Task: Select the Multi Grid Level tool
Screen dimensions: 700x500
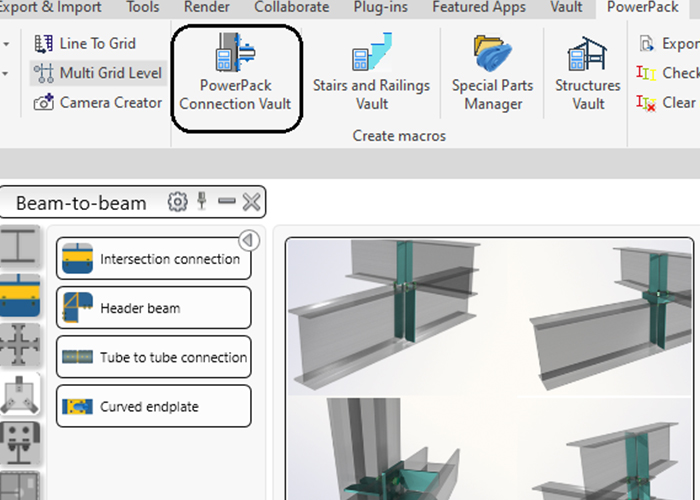Action: pyautogui.click(x=98, y=73)
